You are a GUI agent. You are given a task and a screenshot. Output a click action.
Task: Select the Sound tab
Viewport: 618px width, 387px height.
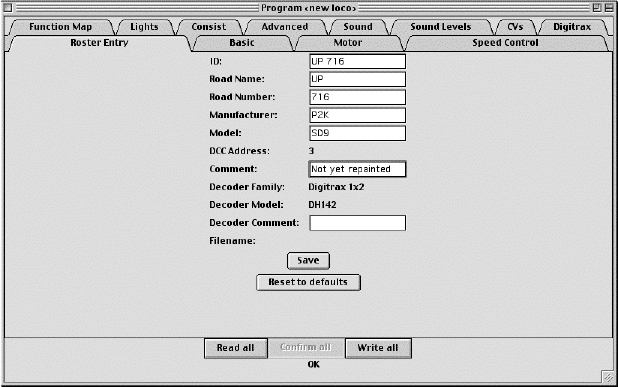pyautogui.click(x=358, y=27)
